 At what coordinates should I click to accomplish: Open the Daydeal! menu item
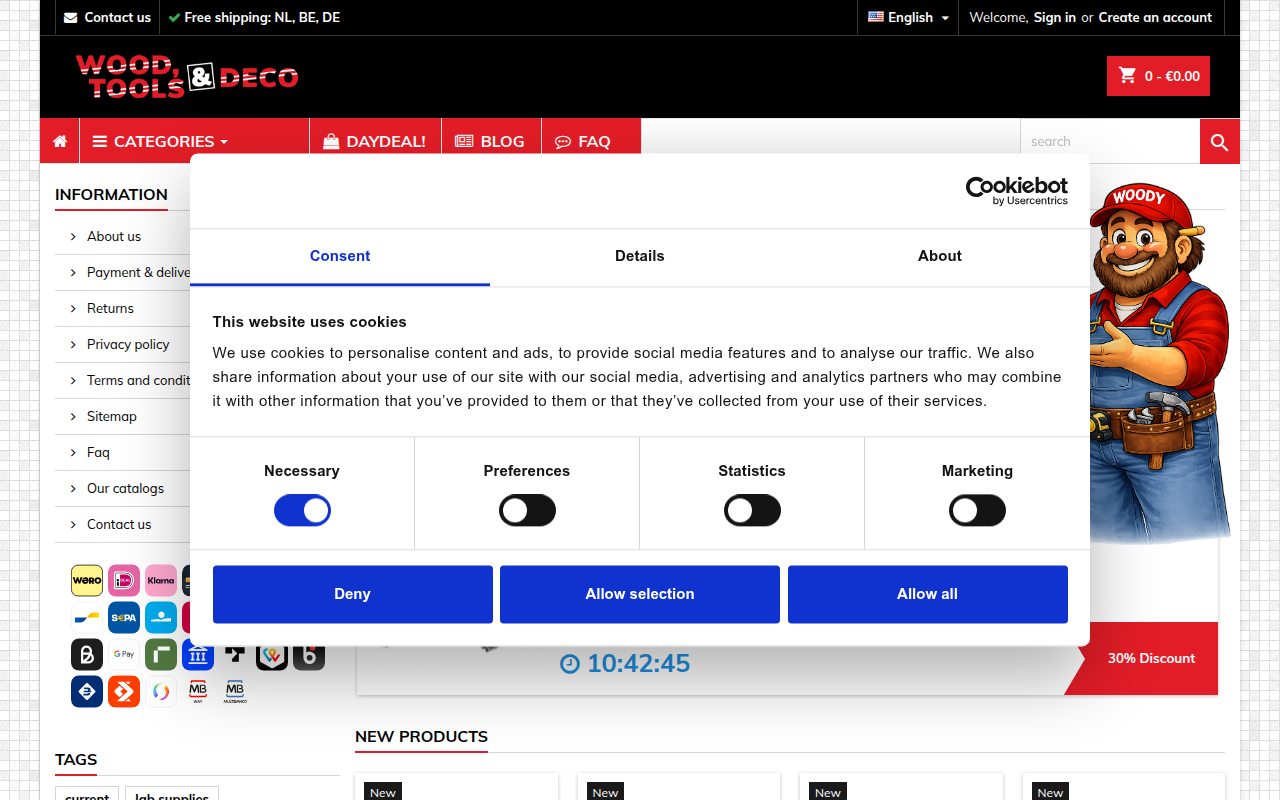click(375, 141)
